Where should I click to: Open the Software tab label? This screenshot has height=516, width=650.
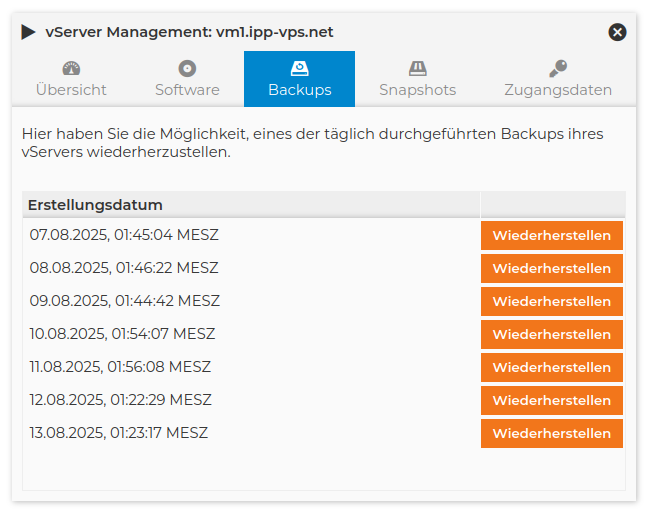(187, 90)
